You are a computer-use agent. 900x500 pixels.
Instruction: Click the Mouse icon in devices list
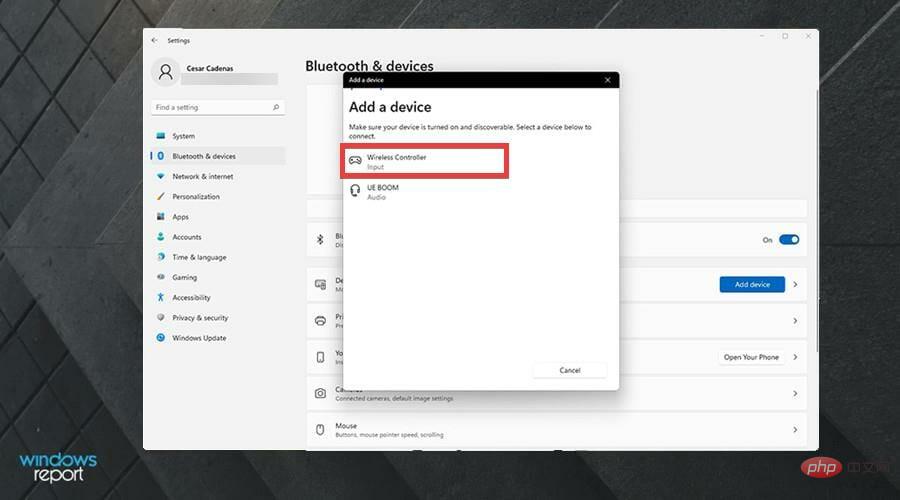point(320,429)
